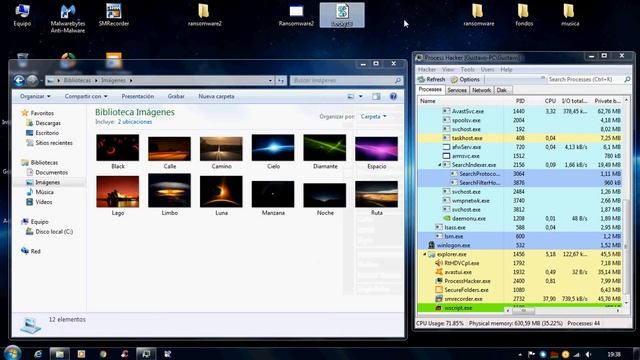The width and height of the screenshot is (640, 360).
Task: Go back in the Explorer window
Action: pyautogui.click(x=19, y=80)
